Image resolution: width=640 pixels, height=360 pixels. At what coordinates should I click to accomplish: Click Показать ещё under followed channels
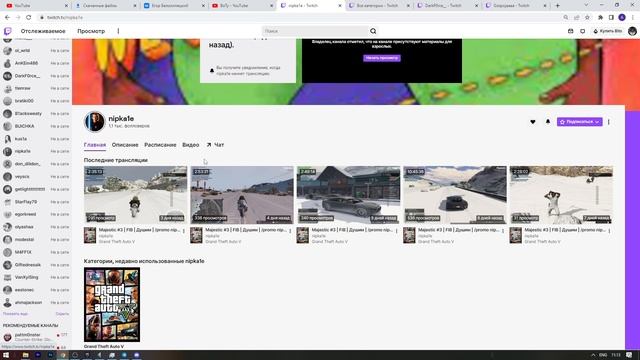tap(15, 314)
